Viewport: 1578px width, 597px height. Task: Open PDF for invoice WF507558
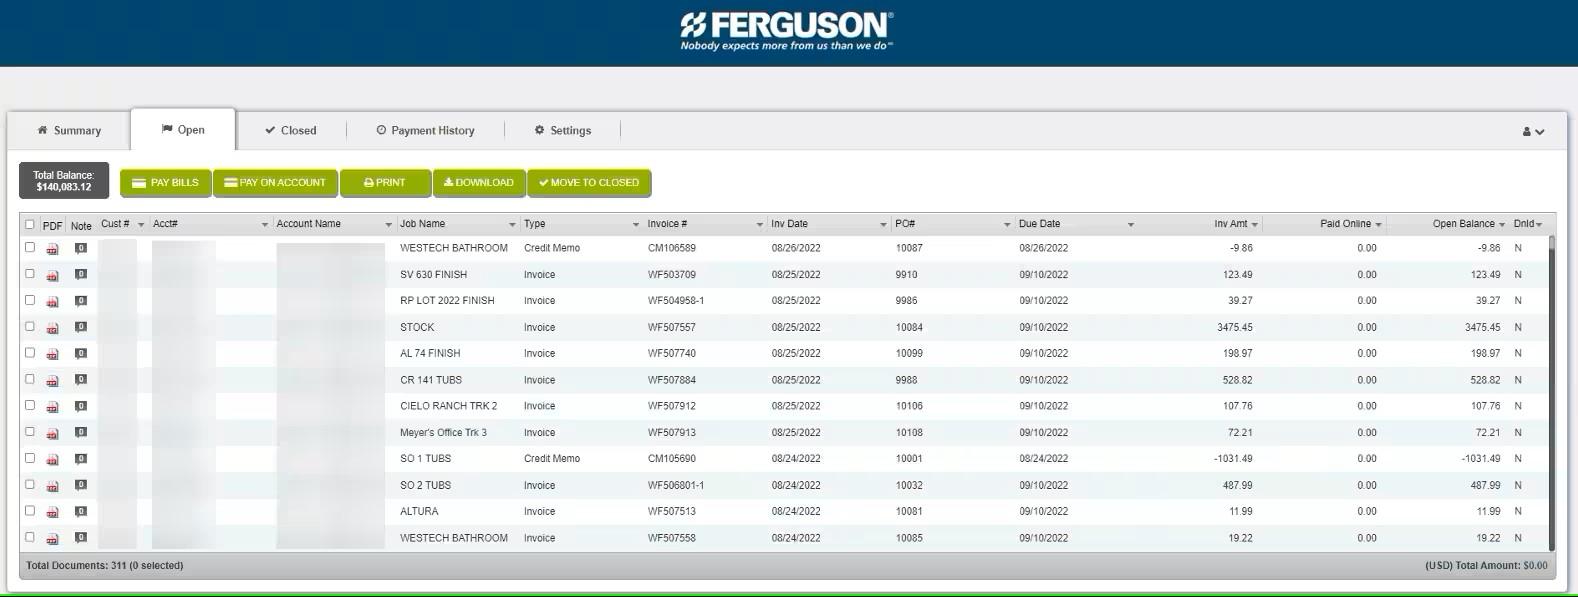pyautogui.click(x=52, y=539)
